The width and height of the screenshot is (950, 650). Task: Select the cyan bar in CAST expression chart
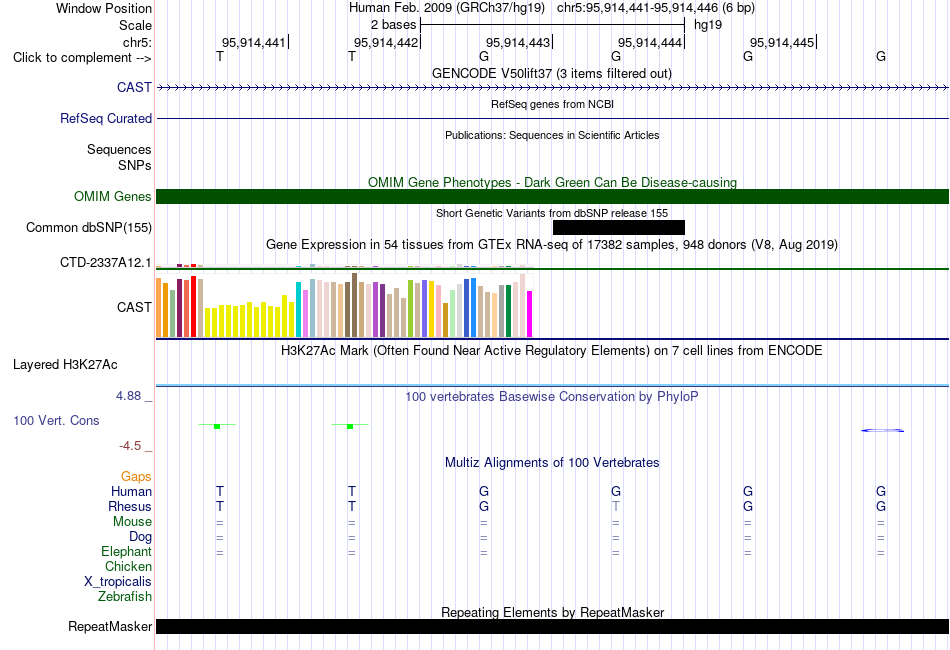point(298,310)
